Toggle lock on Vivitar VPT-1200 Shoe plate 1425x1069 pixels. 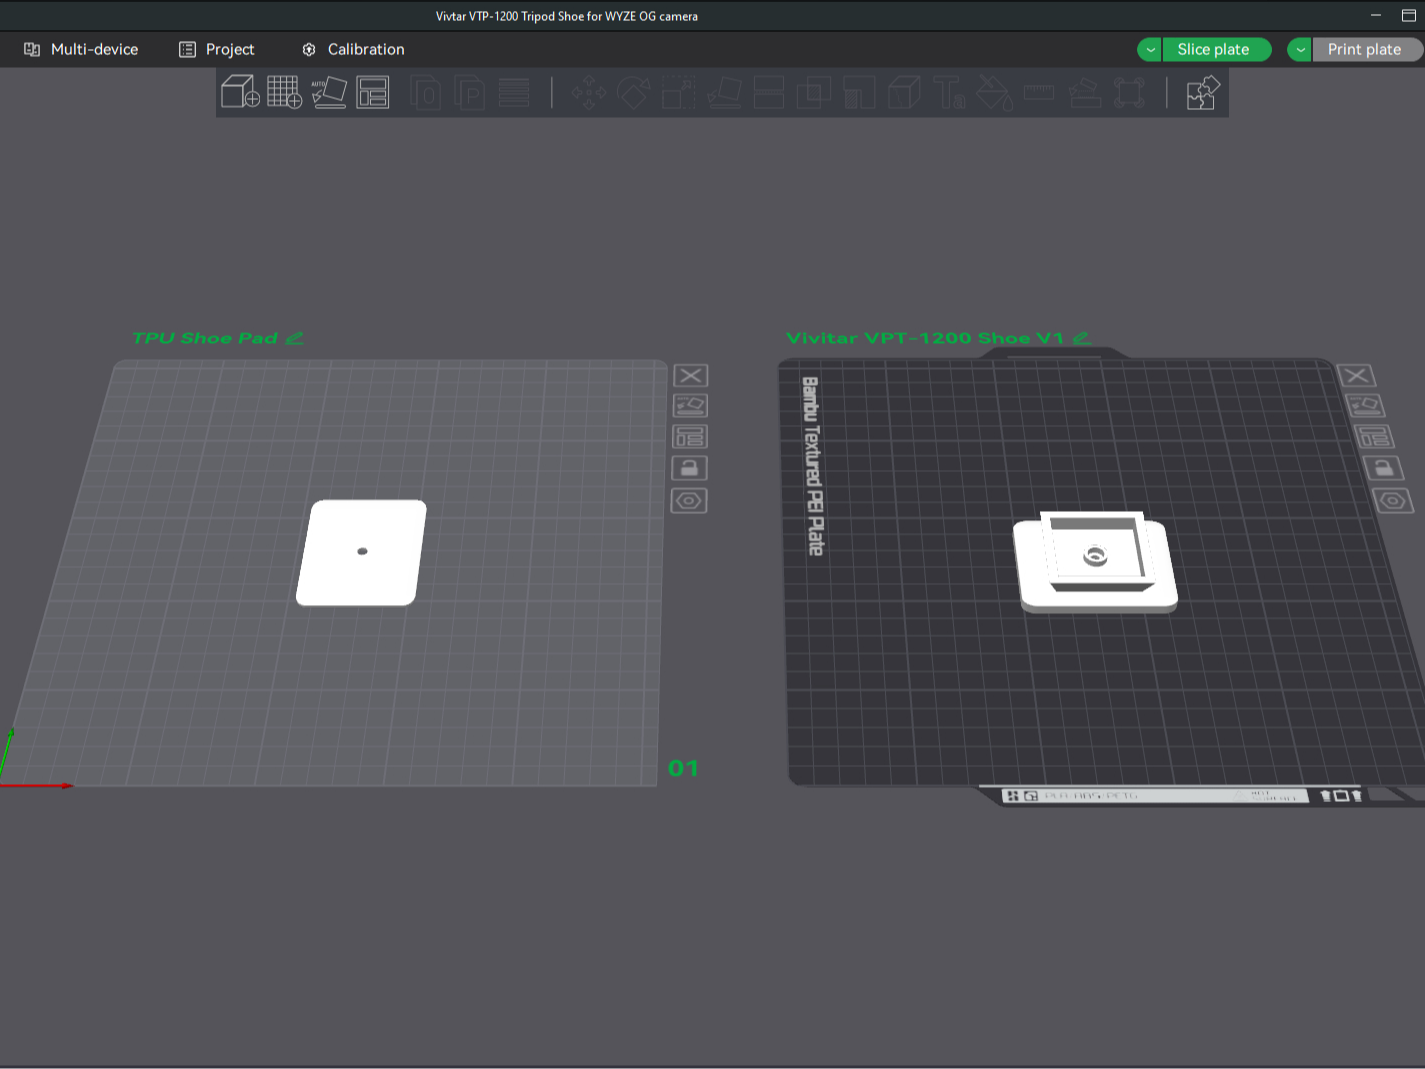[1383, 468]
